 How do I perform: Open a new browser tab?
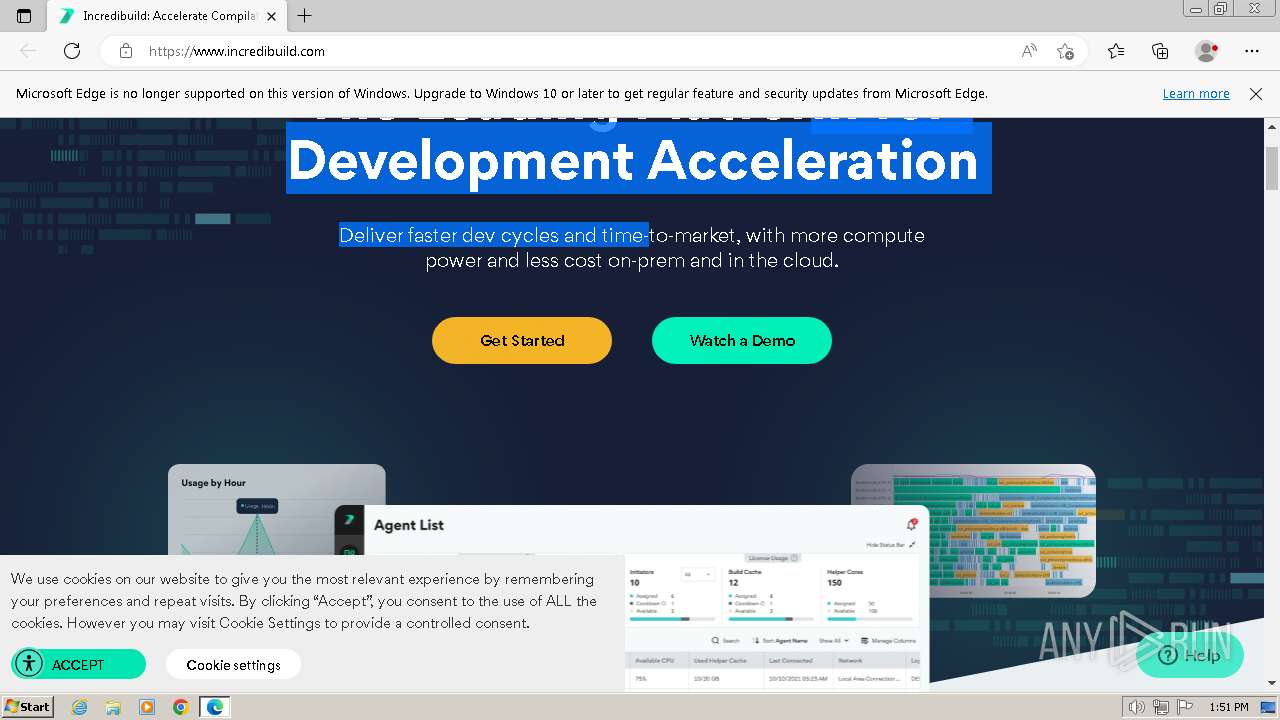(305, 16)
